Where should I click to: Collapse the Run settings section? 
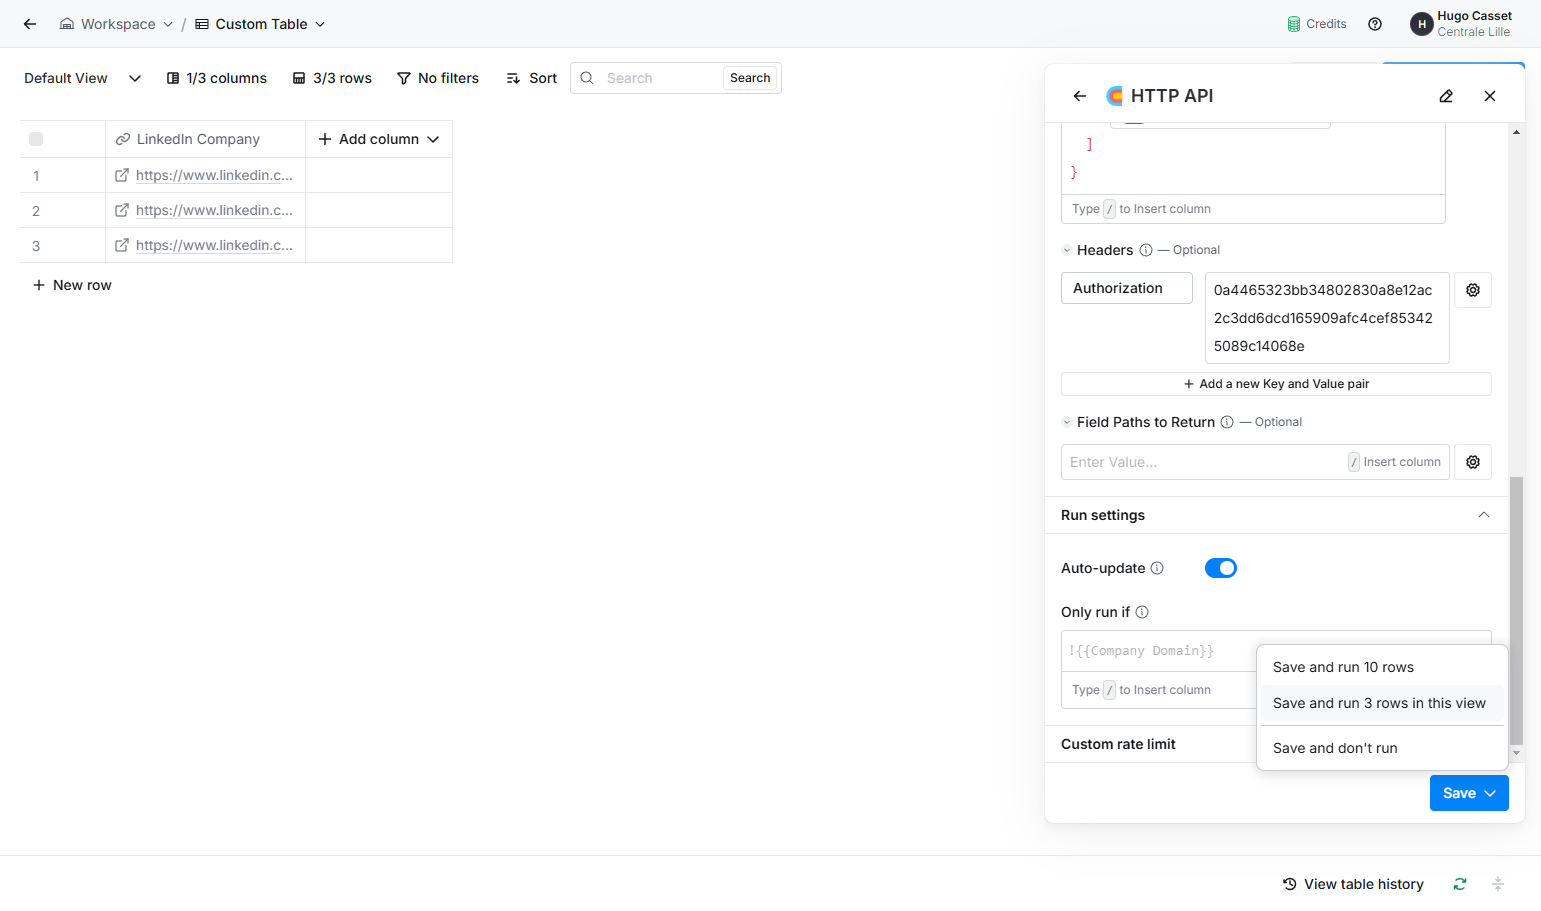point(1484,515)
